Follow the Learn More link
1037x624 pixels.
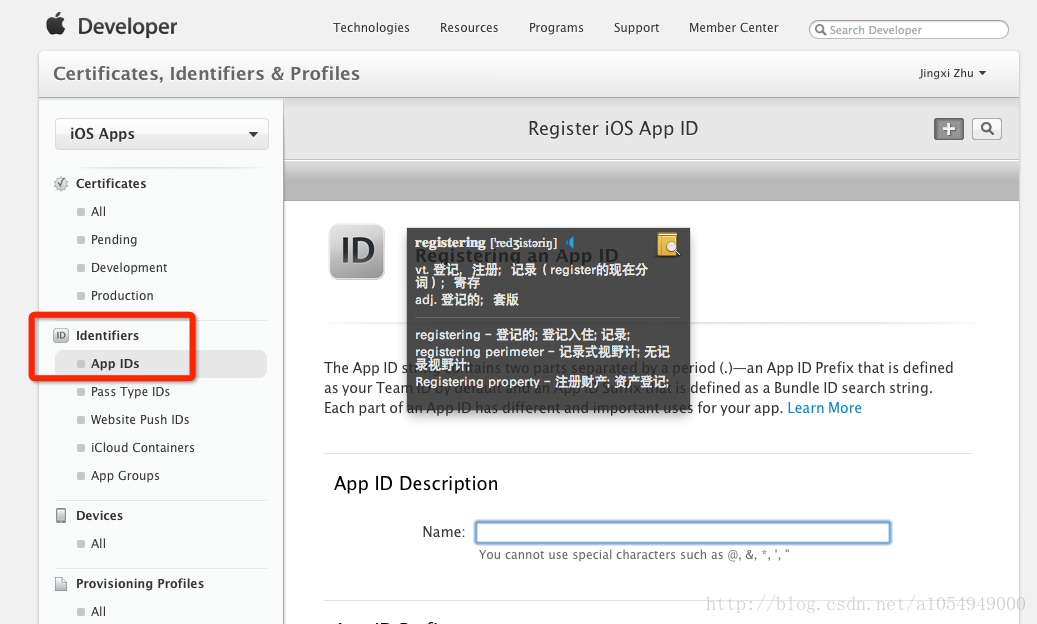tap(824, 408)
